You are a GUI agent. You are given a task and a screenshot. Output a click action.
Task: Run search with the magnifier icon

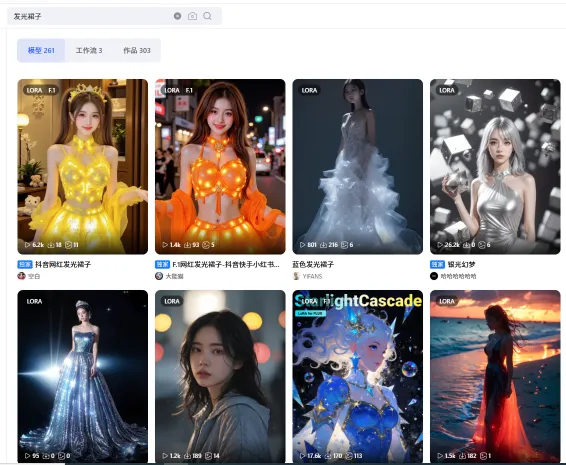coord(207,16)
